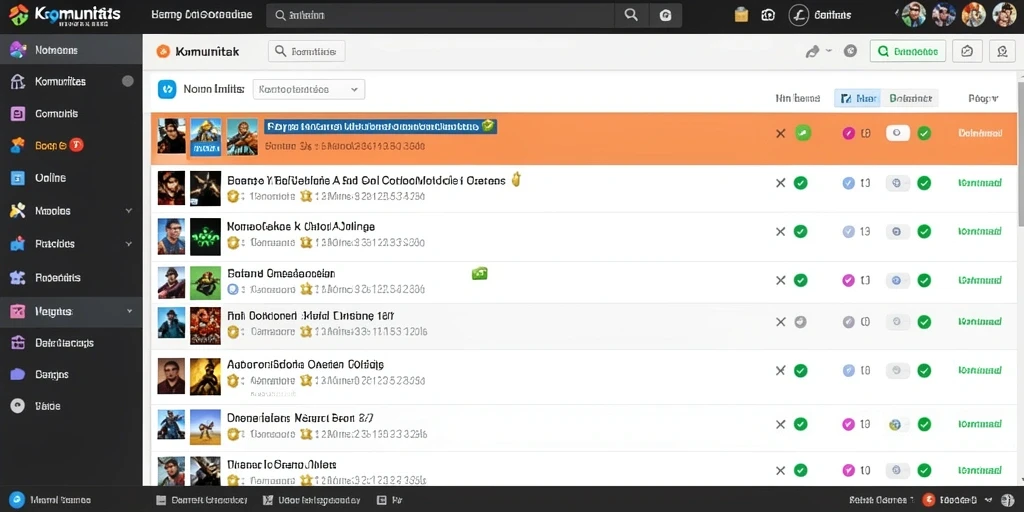Toggle the pill switch in the Boente row

pos(898,184)
